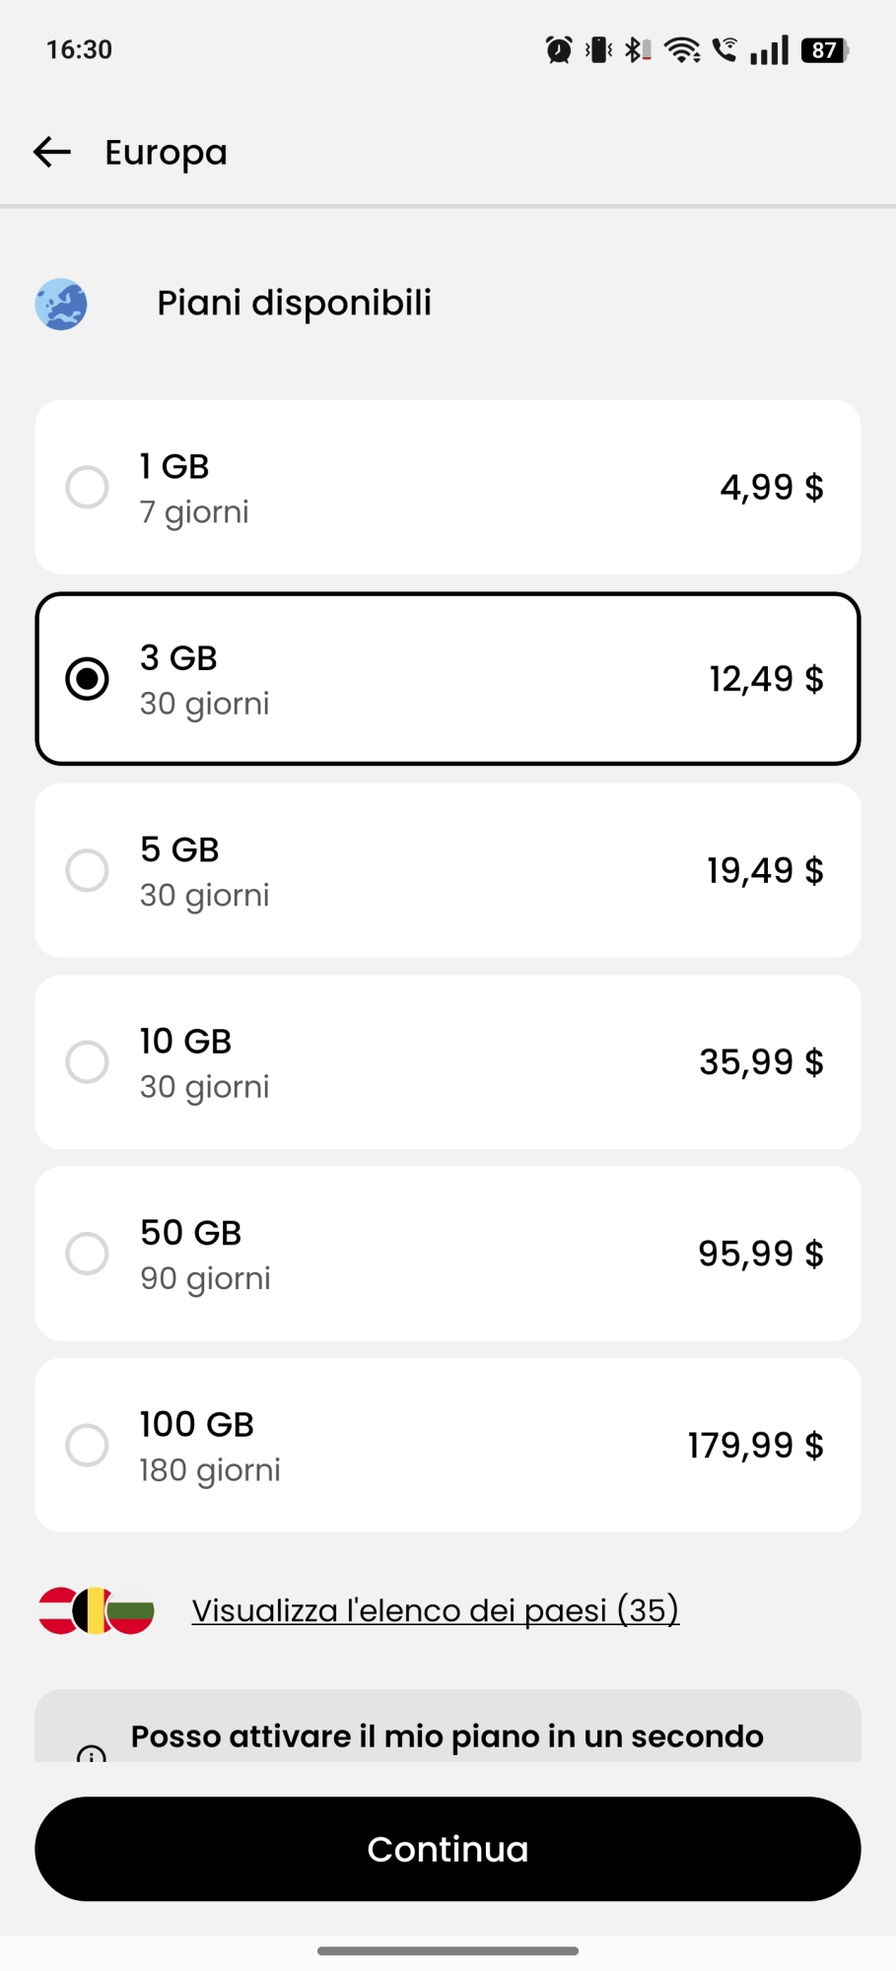Select the 10 GB radio button
Screen dimensions: 896x1971
tap(87, 1062)
